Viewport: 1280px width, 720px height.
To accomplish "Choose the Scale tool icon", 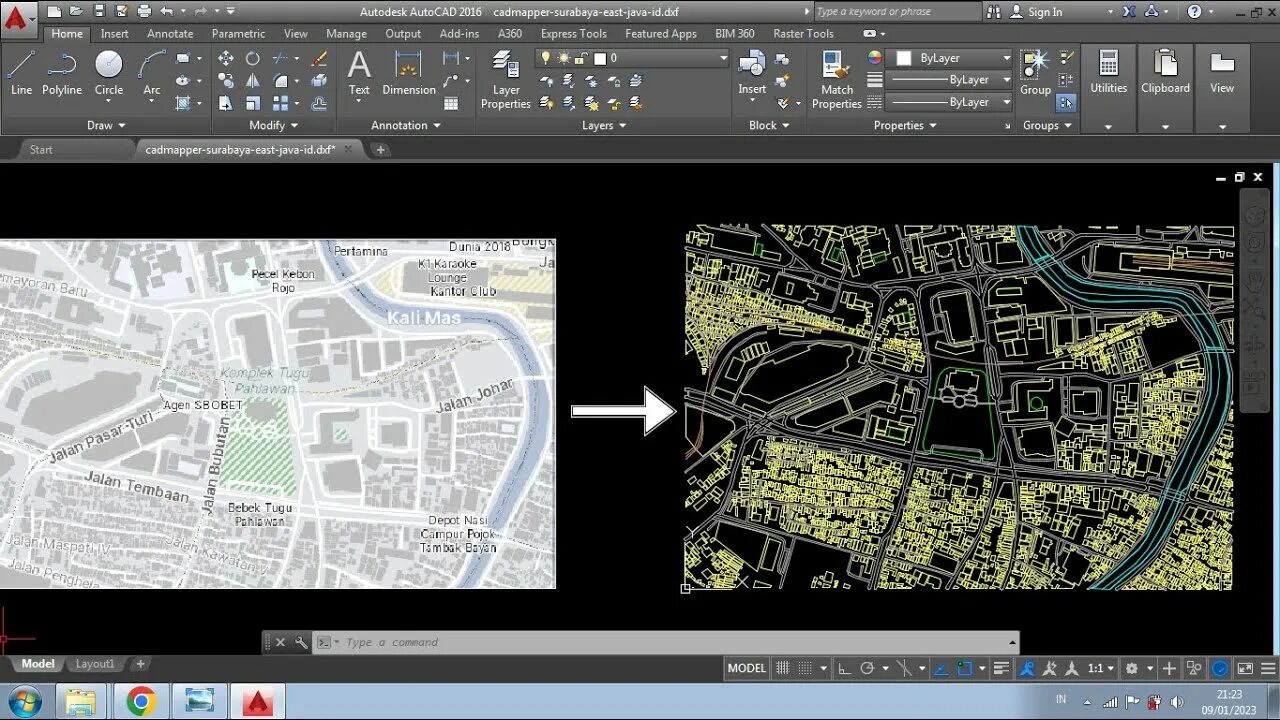I will point(253,103).
